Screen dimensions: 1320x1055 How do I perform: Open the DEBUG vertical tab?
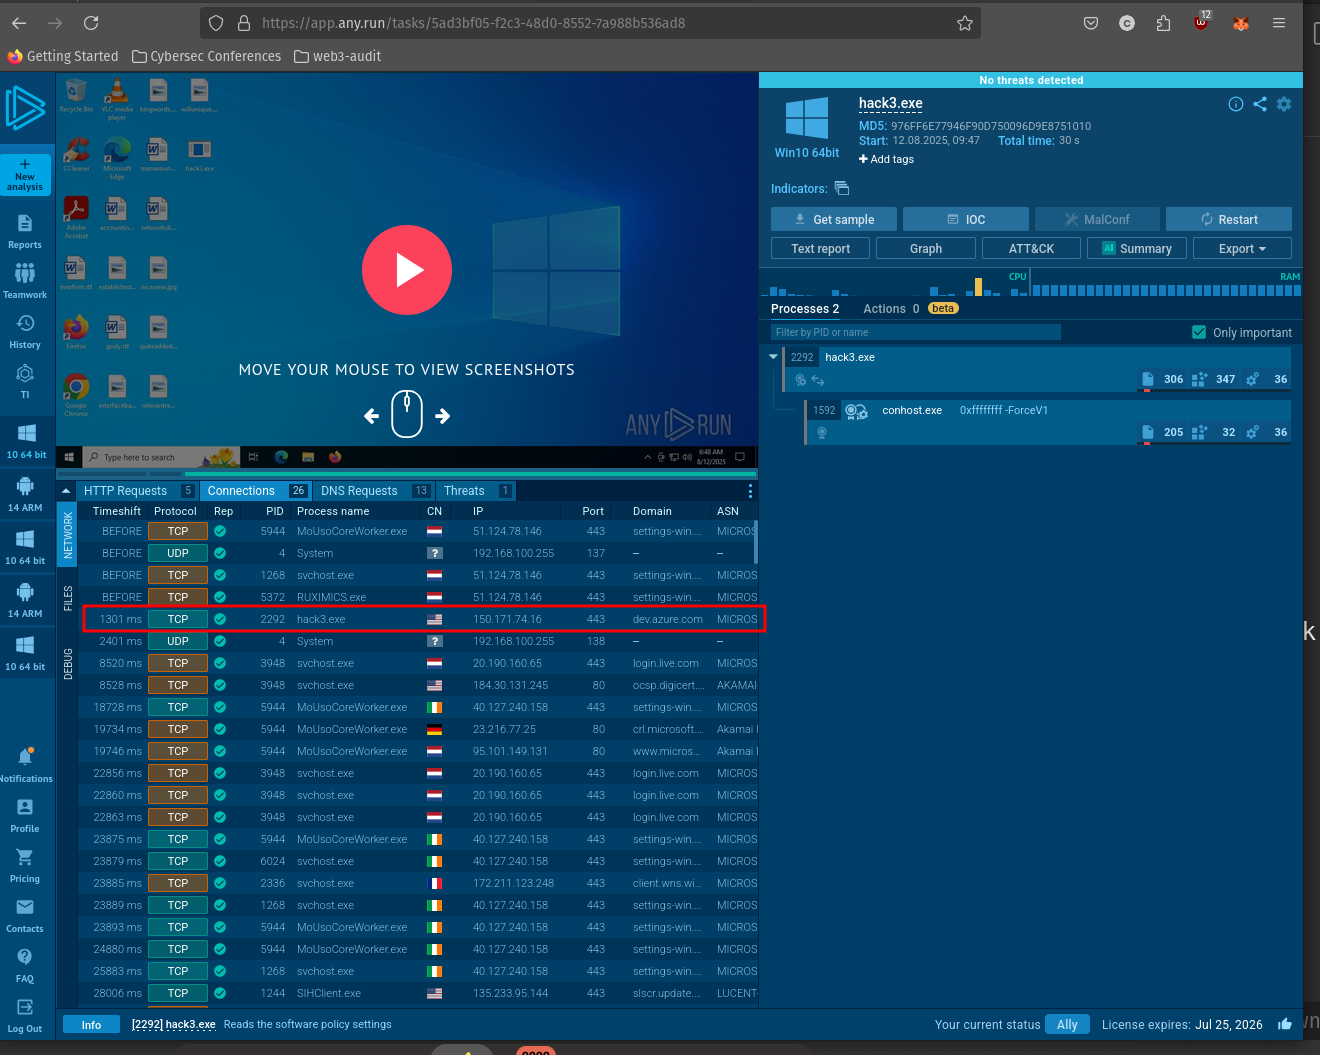coord(68,664)
